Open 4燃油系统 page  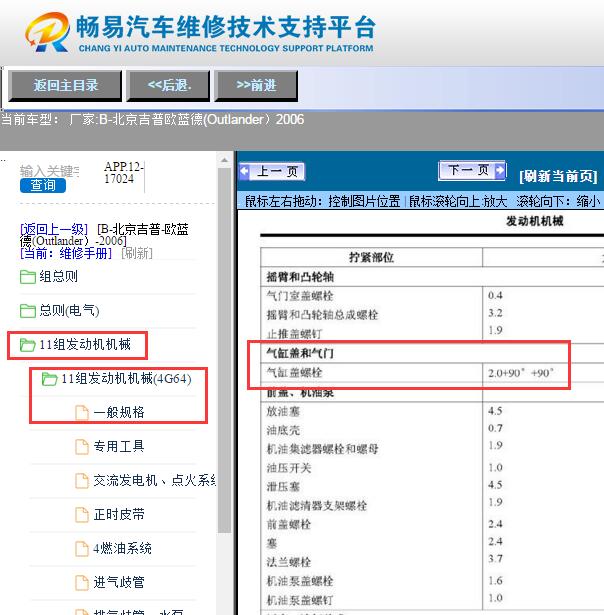(122, 548)
